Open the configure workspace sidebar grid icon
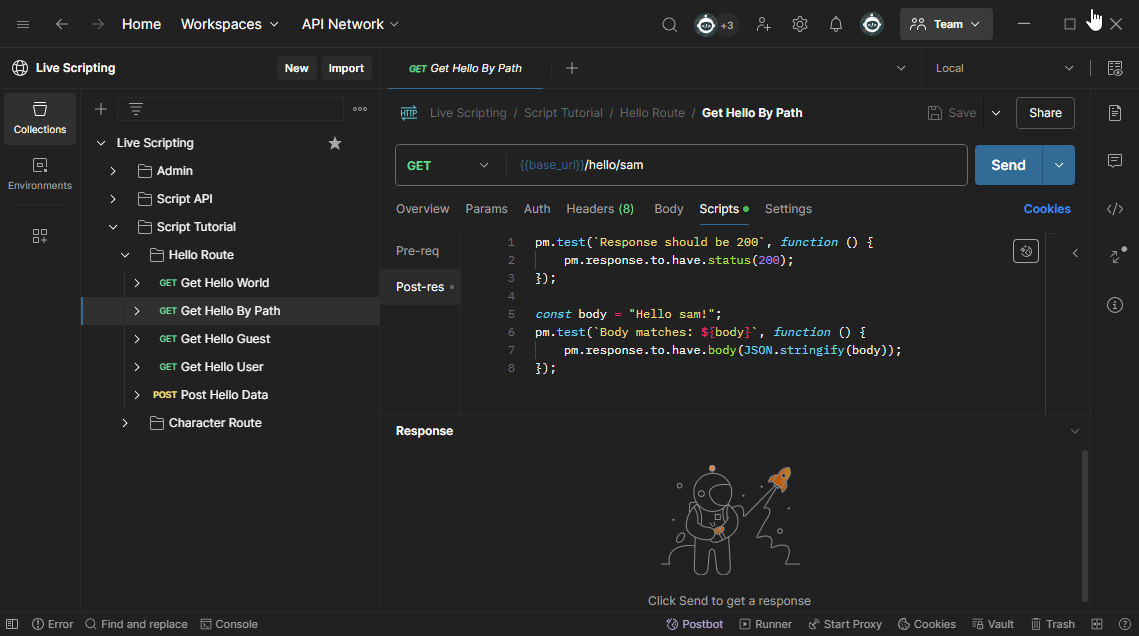 [40, 236]
